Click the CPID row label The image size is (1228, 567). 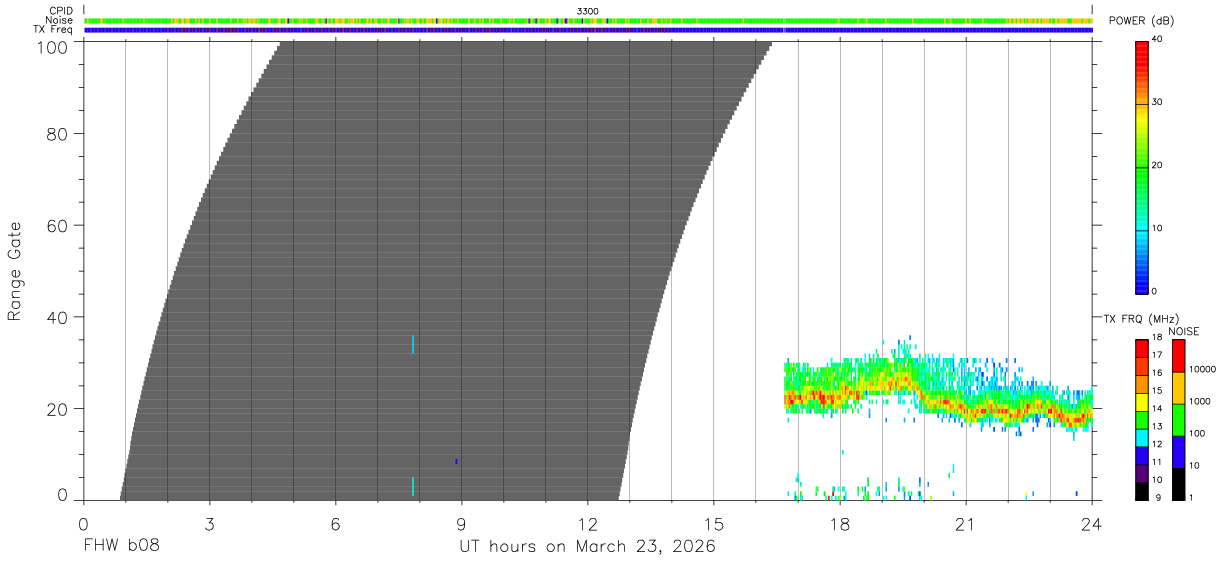(x=61, y=11)
